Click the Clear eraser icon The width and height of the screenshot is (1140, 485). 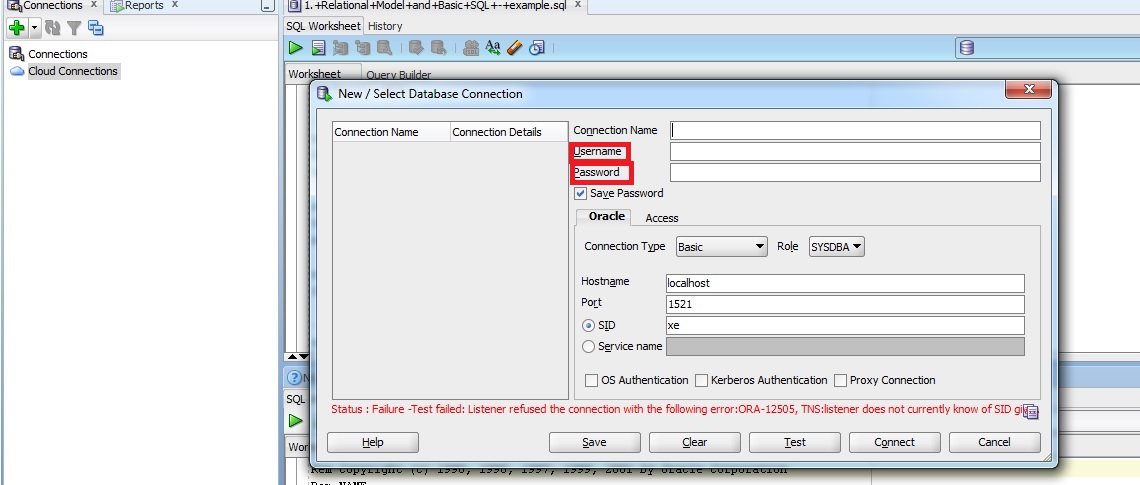(515, 47)
